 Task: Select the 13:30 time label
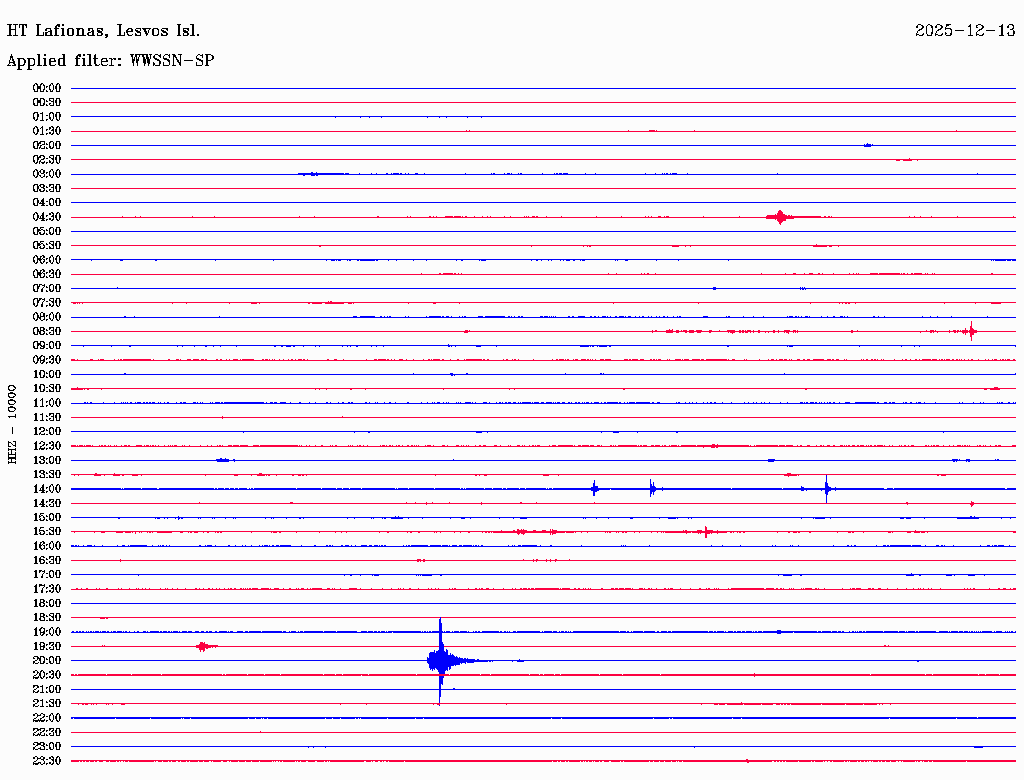point(47,475)
